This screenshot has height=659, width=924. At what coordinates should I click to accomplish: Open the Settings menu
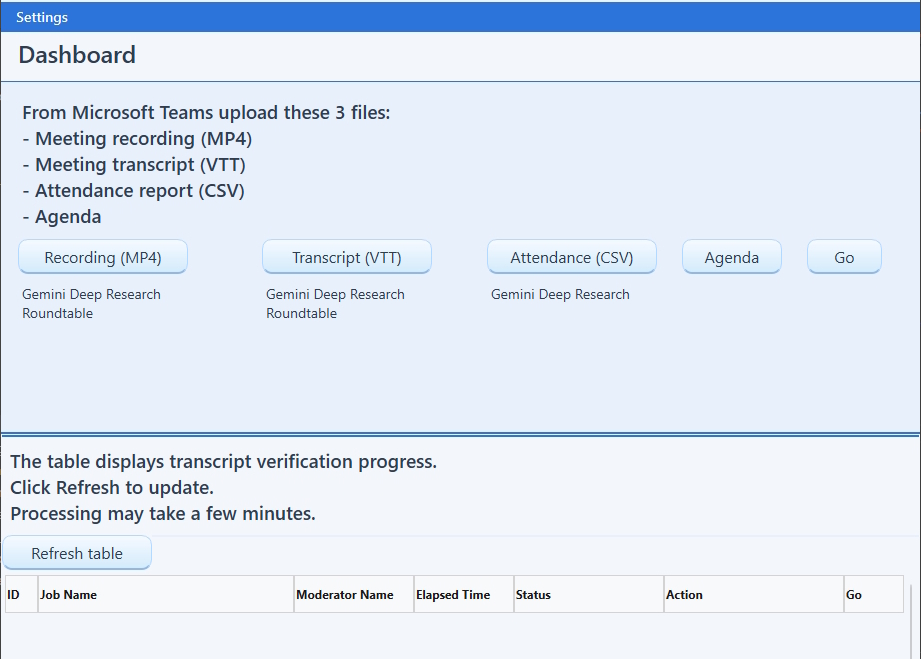click(x=42, y=17)
